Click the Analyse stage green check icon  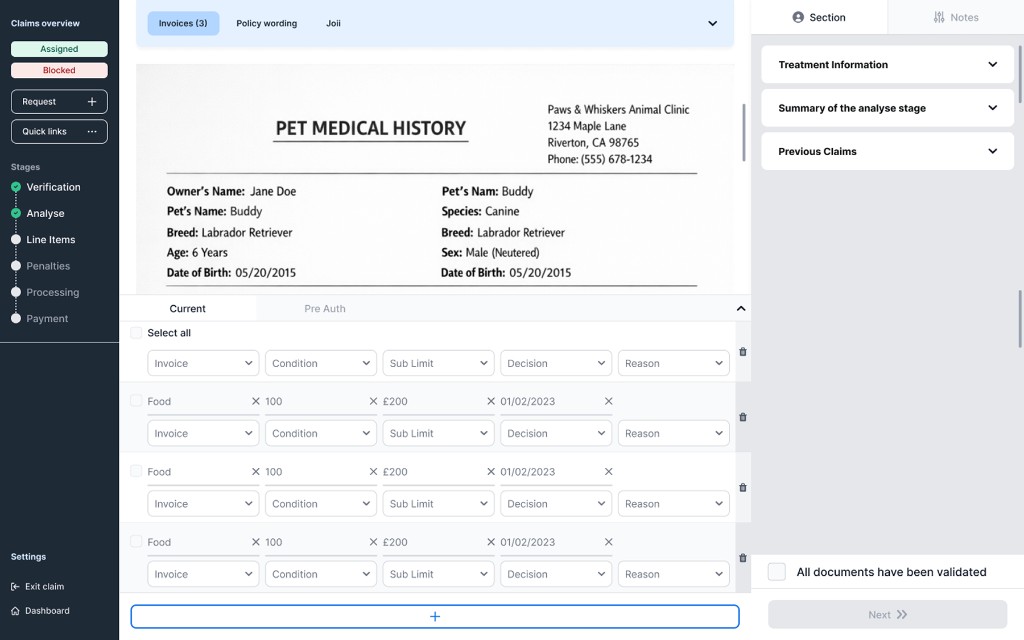click(x=16, y=214)
